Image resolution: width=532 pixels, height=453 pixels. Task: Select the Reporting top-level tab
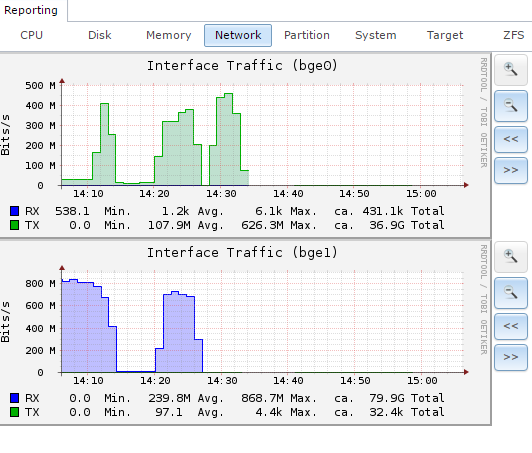pos(31,11)
